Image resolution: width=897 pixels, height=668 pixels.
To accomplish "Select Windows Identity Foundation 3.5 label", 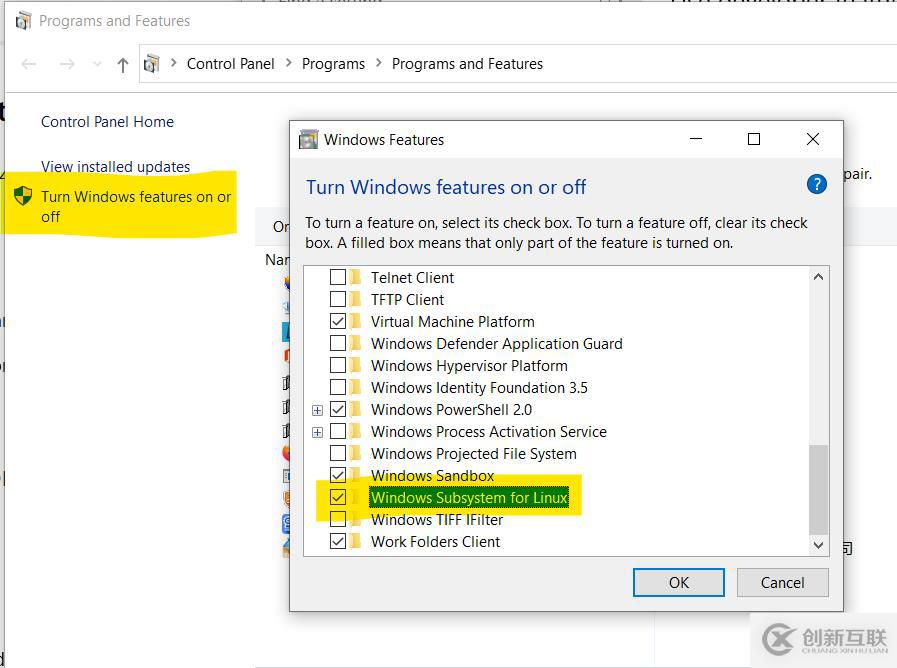I will 479,387.
